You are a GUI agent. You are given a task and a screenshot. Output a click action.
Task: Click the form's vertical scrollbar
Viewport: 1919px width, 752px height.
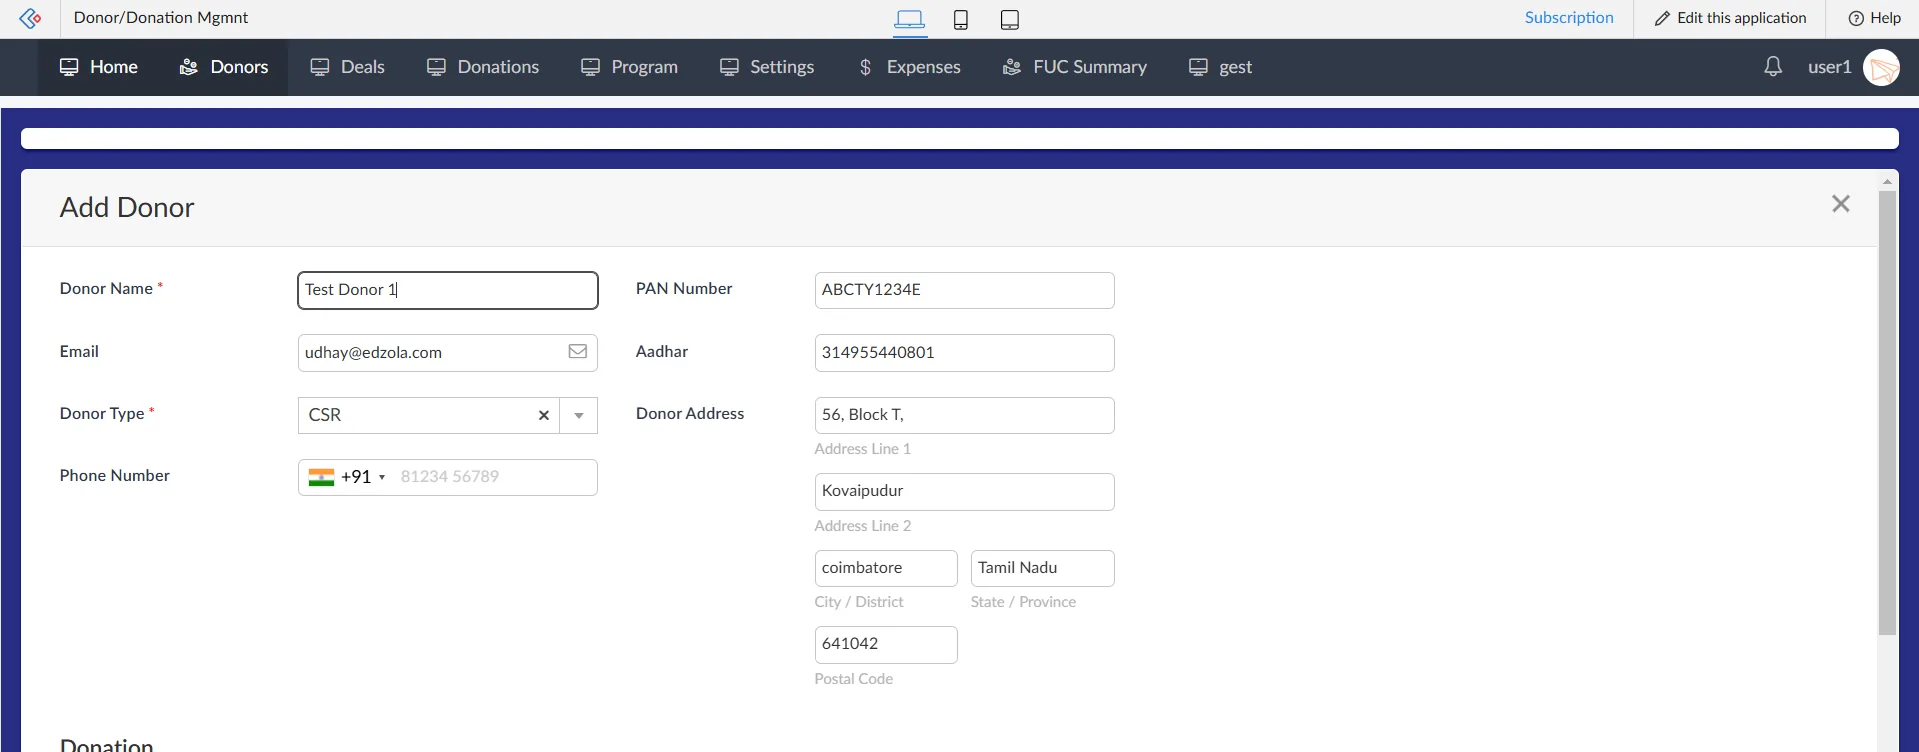tap(1887, 412)
